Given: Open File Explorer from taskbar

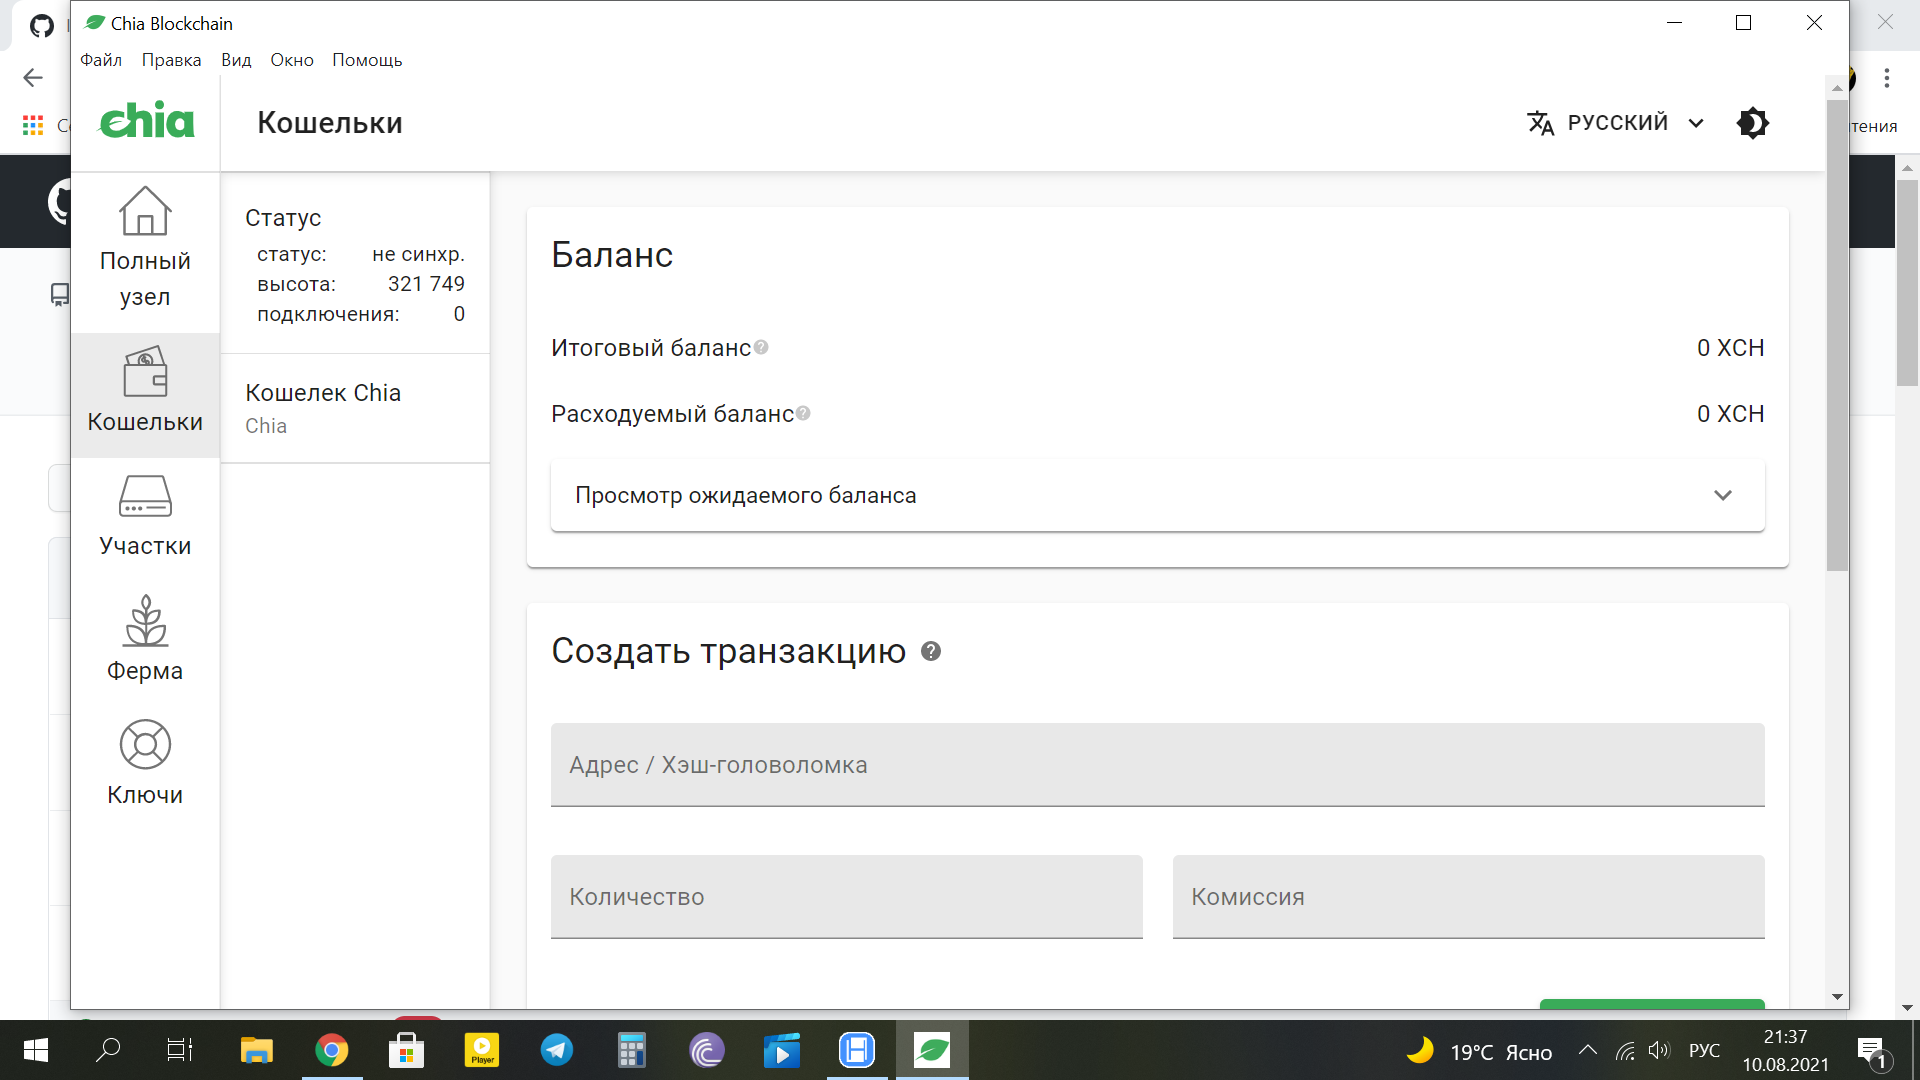Looking at the screenshot, I should pyautogui.click(x=257, y=1050).
